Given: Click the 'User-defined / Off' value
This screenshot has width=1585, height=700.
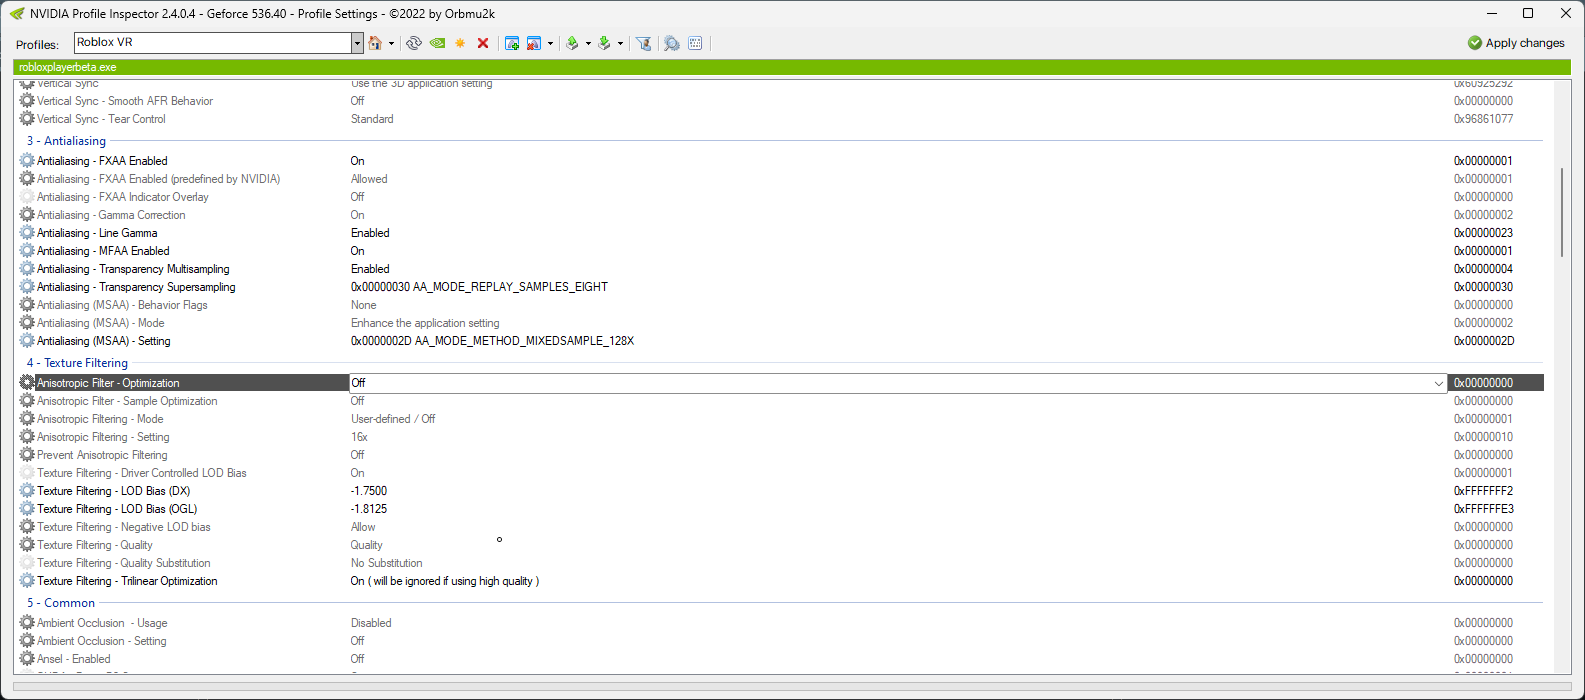Looking at the screenshot, I should [x=393, y=419].
